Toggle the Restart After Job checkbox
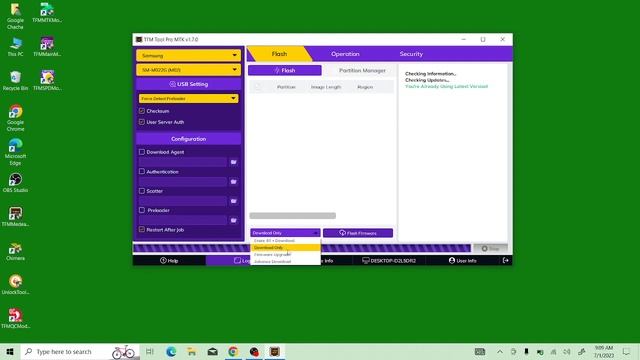 (142, 229)
